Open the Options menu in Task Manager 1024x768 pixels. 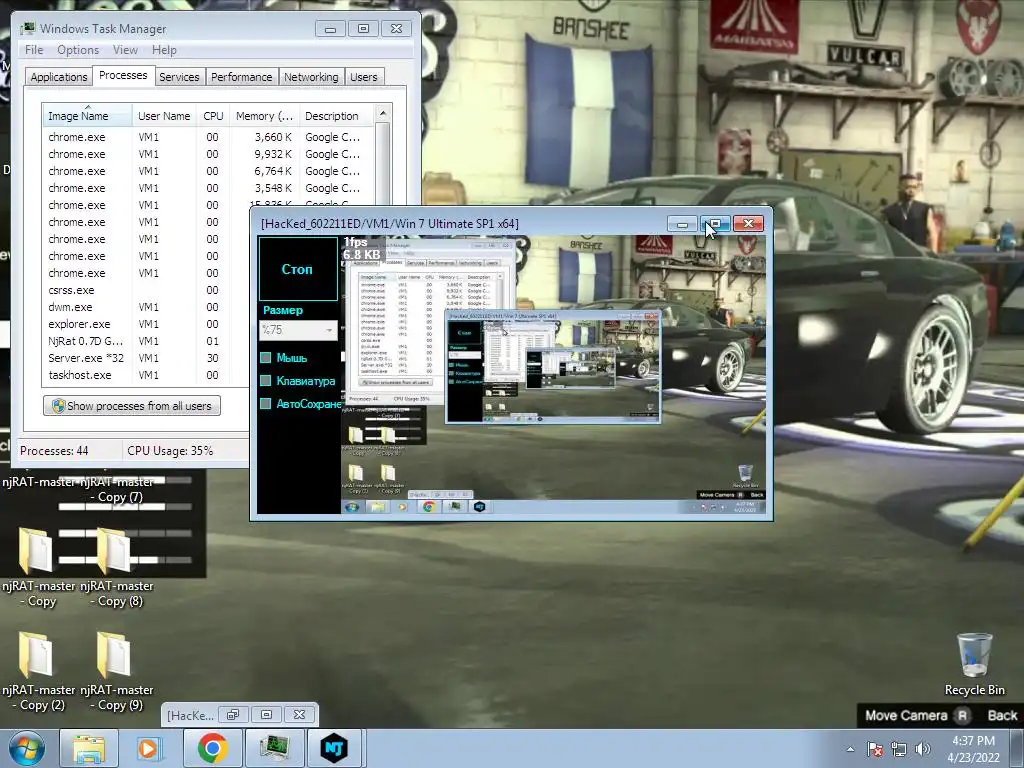78,50
